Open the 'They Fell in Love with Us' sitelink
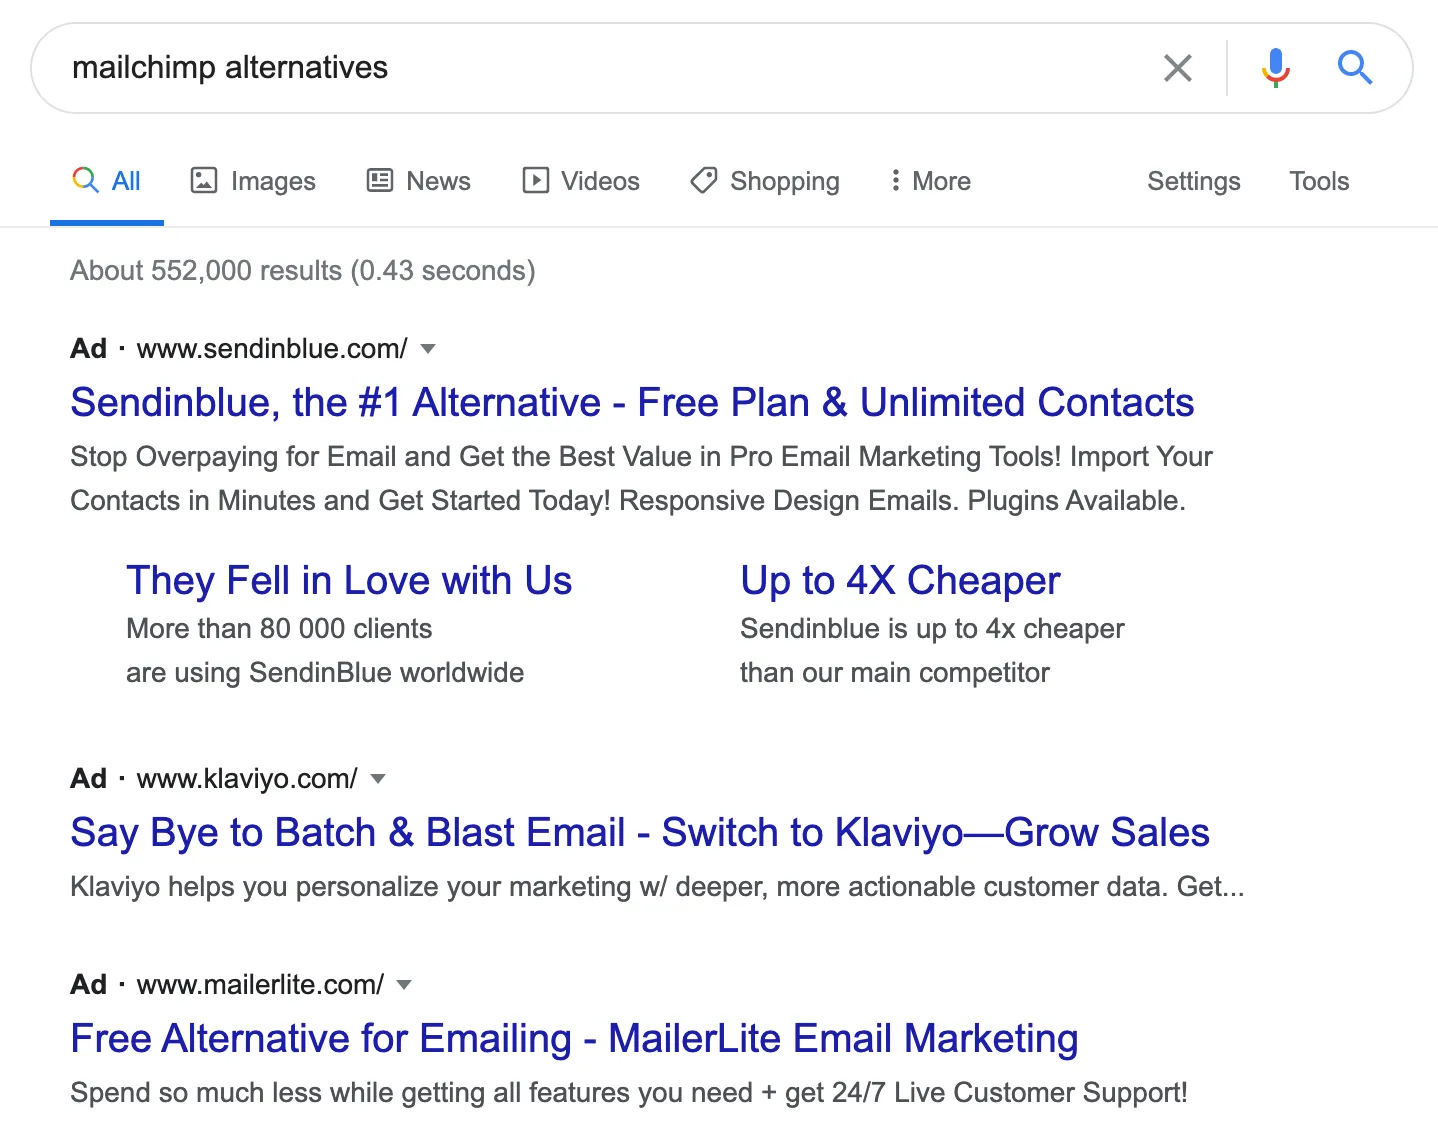This screenshot has width=1438, height=1148. 349,580
